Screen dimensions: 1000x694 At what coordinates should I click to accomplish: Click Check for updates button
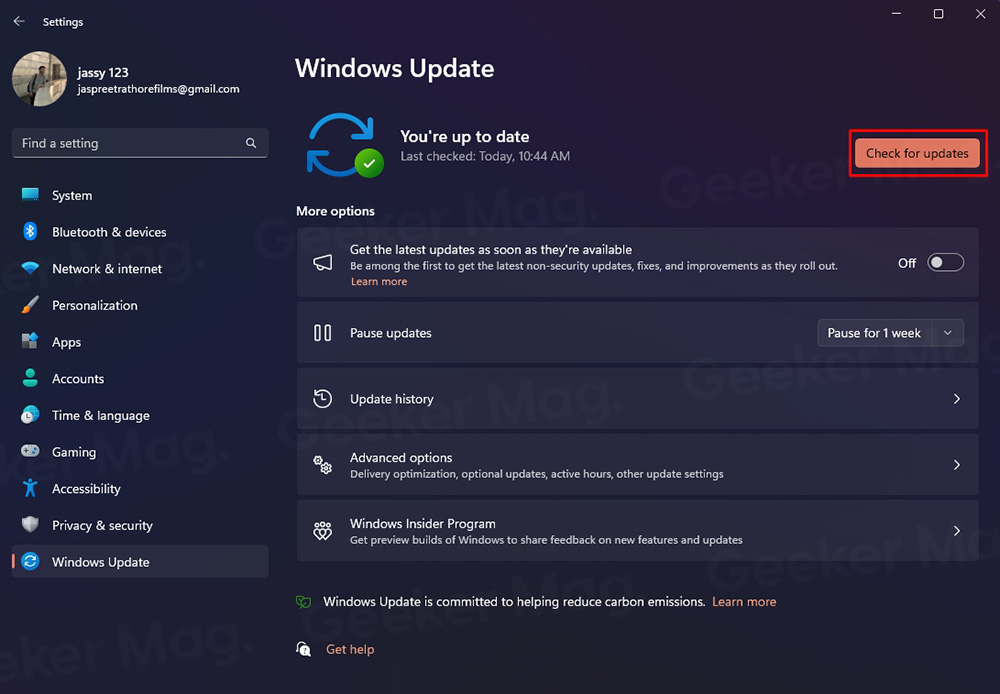[x=917, y=153]
